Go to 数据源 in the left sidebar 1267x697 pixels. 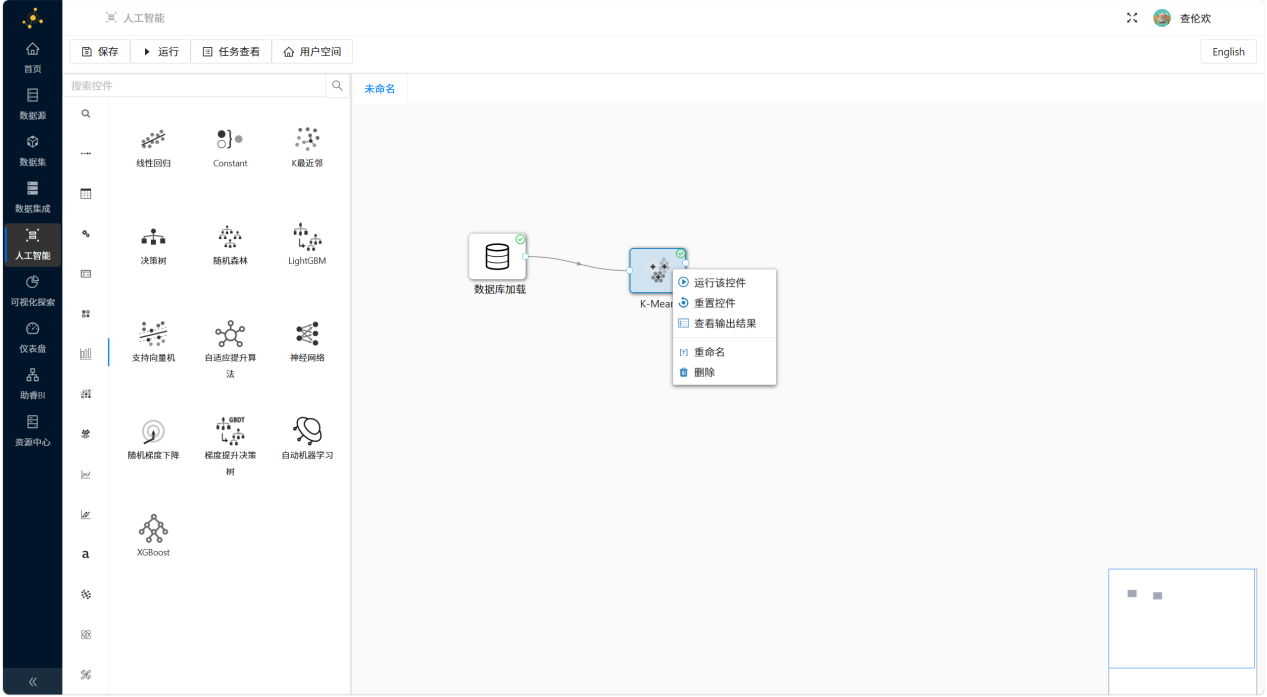click(32, 104)
